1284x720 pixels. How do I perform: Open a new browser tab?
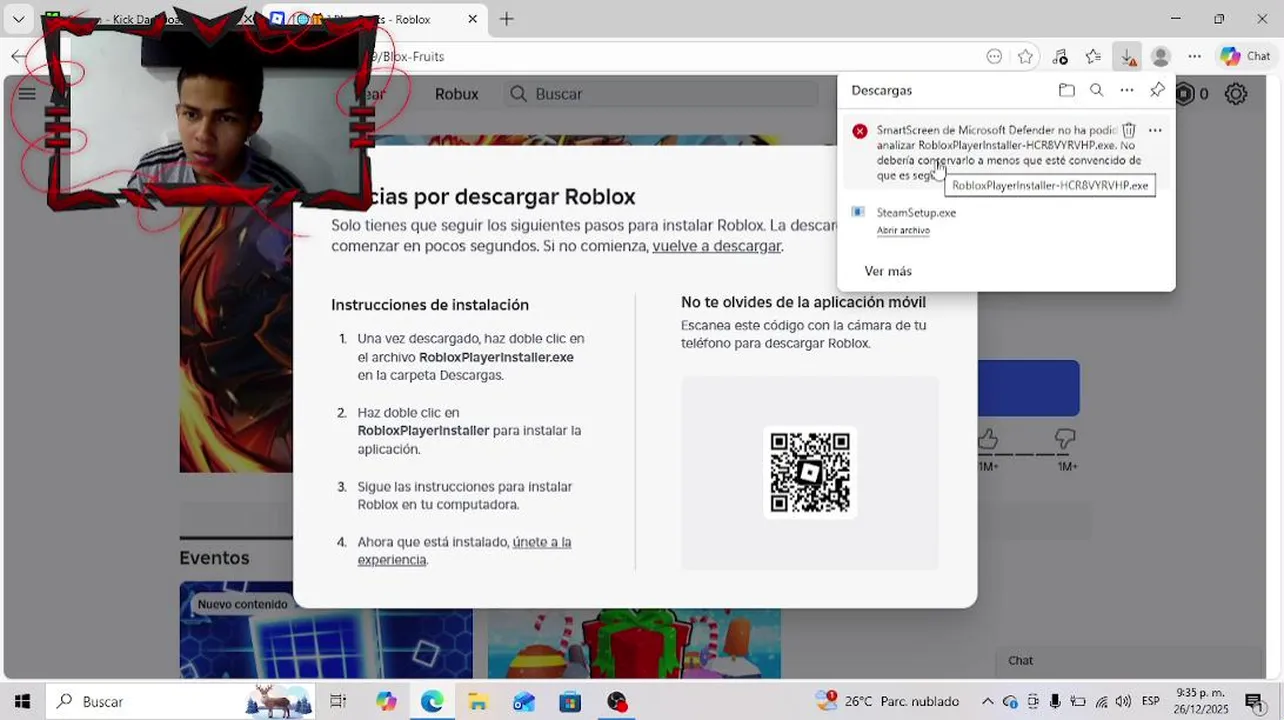[x=507, y=19]
